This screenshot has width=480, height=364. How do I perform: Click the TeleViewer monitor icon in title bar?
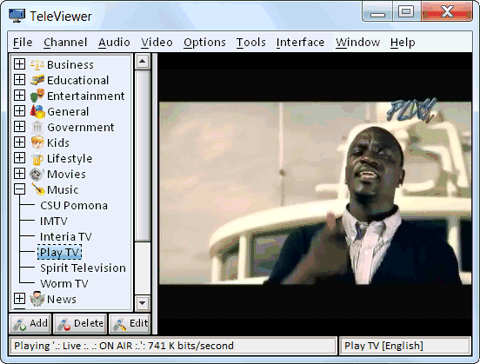(x=17, y=16)
